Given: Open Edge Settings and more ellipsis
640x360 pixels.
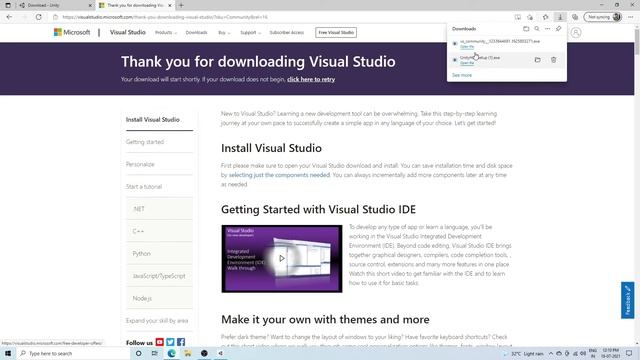Looking at the screenshot, I should pyautogui.click(x=631, y=17).
